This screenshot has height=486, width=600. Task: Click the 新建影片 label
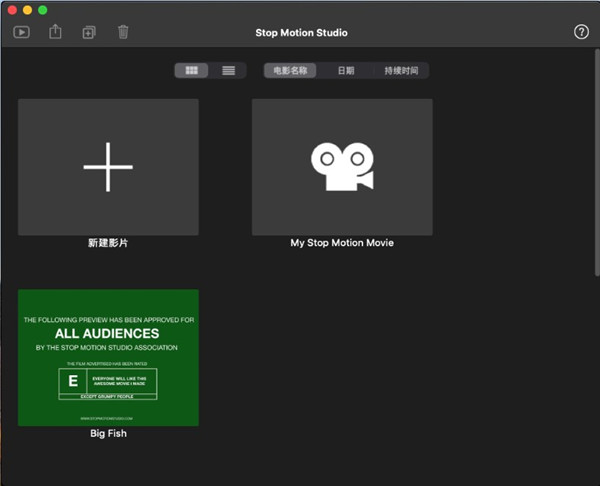point(108,243)
